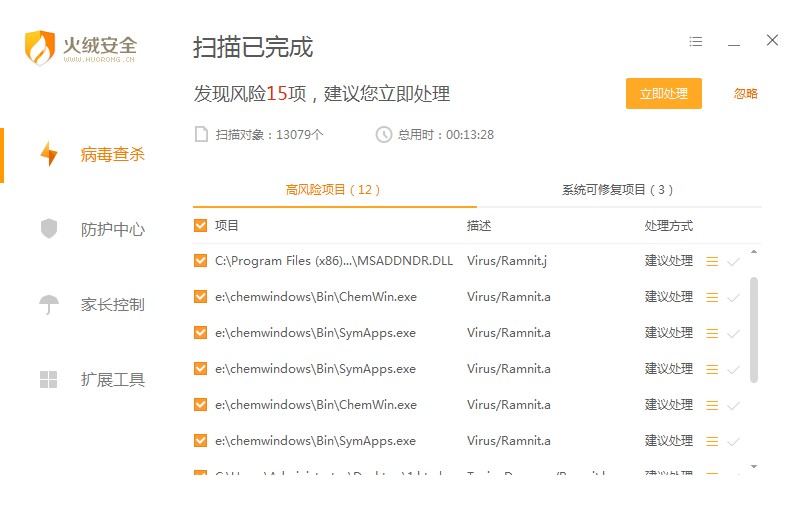
Task: Click the 处理方式 column header
Action: tap(668, 226)
